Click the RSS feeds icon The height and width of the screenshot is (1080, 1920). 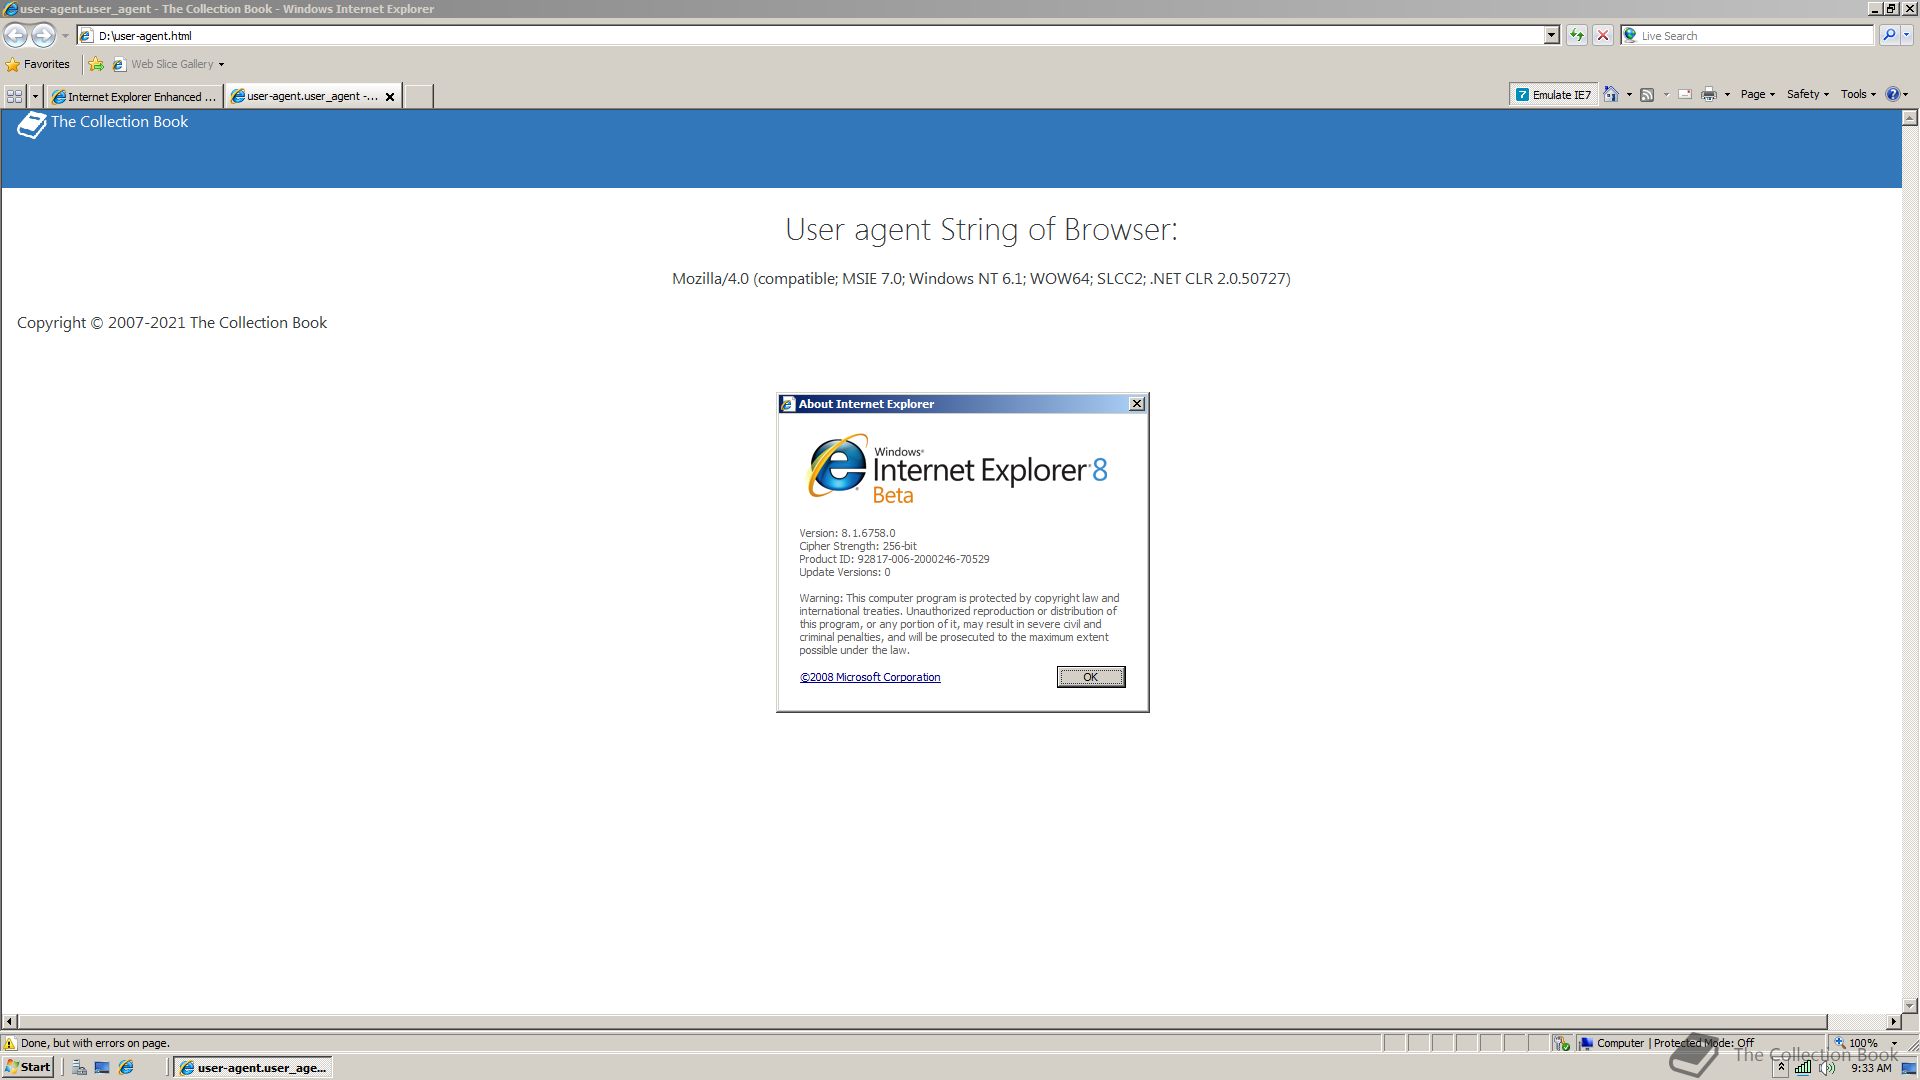(1647, 94)
